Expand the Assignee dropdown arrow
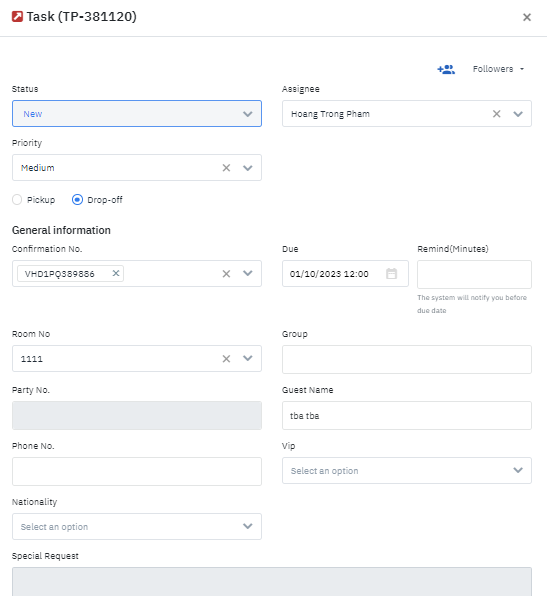This screenshot has height=596, width=547. coord(518,114)
